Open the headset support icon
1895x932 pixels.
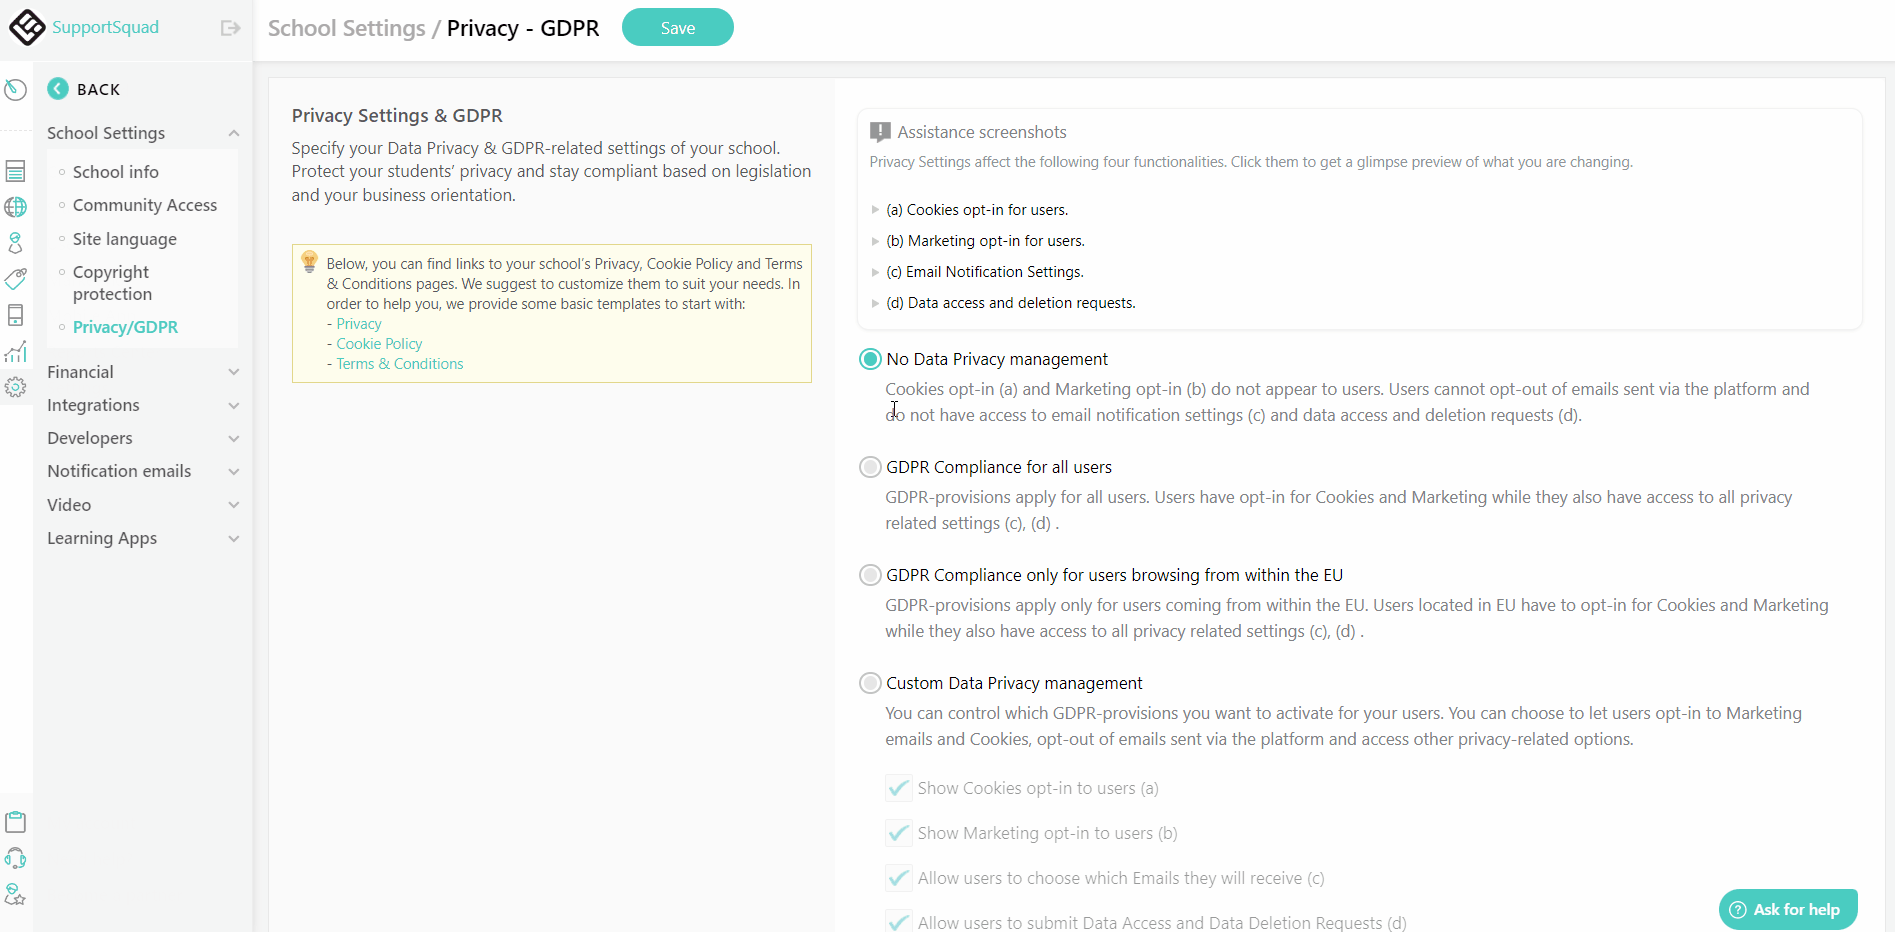15,858
